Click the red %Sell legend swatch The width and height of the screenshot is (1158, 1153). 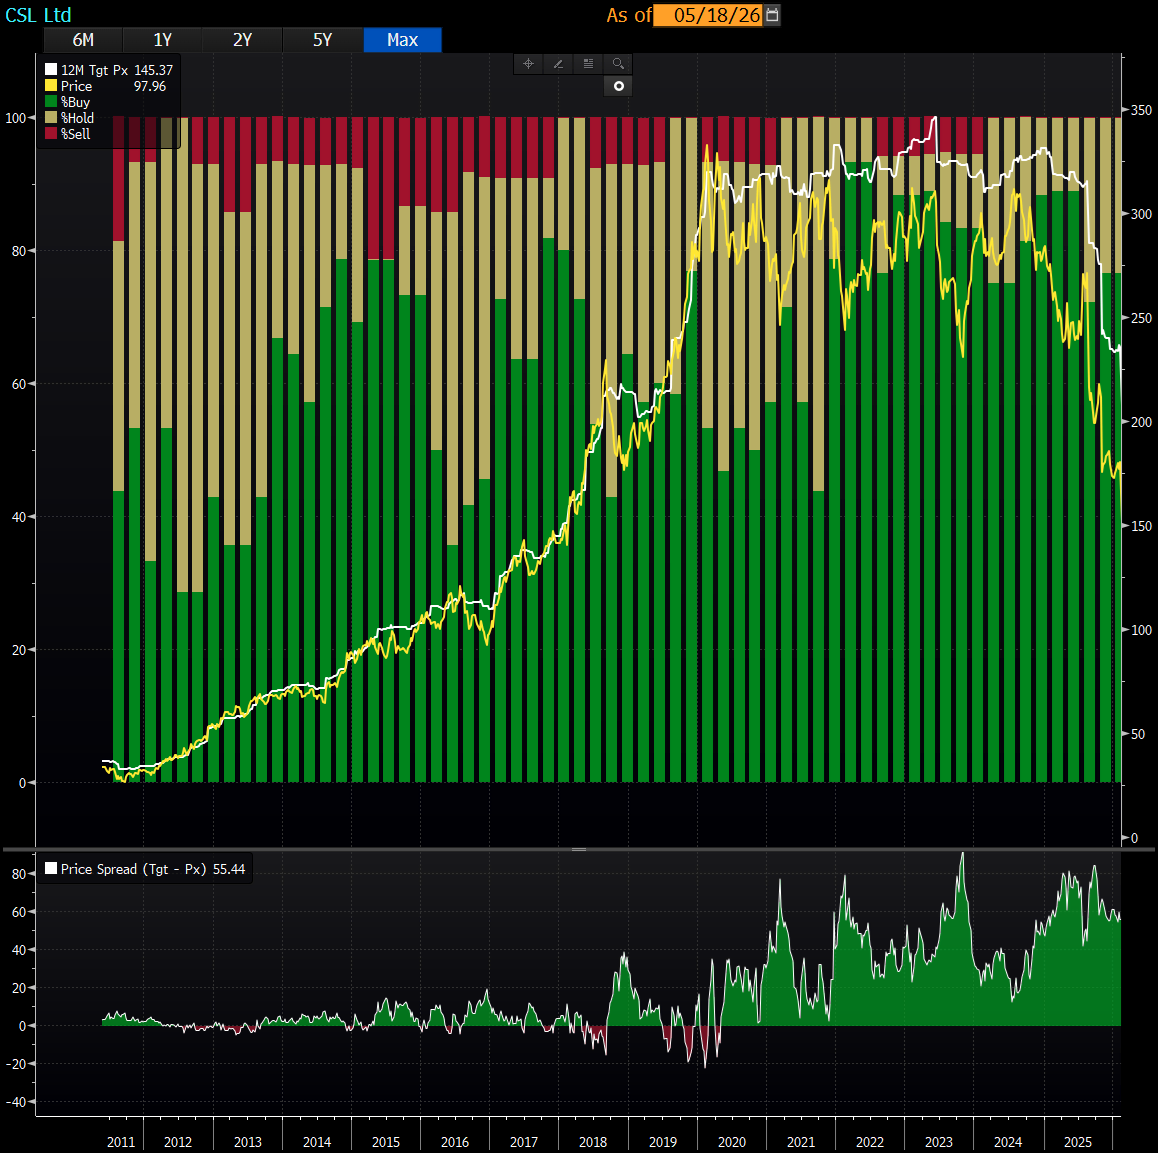click(x=51, y=134)
